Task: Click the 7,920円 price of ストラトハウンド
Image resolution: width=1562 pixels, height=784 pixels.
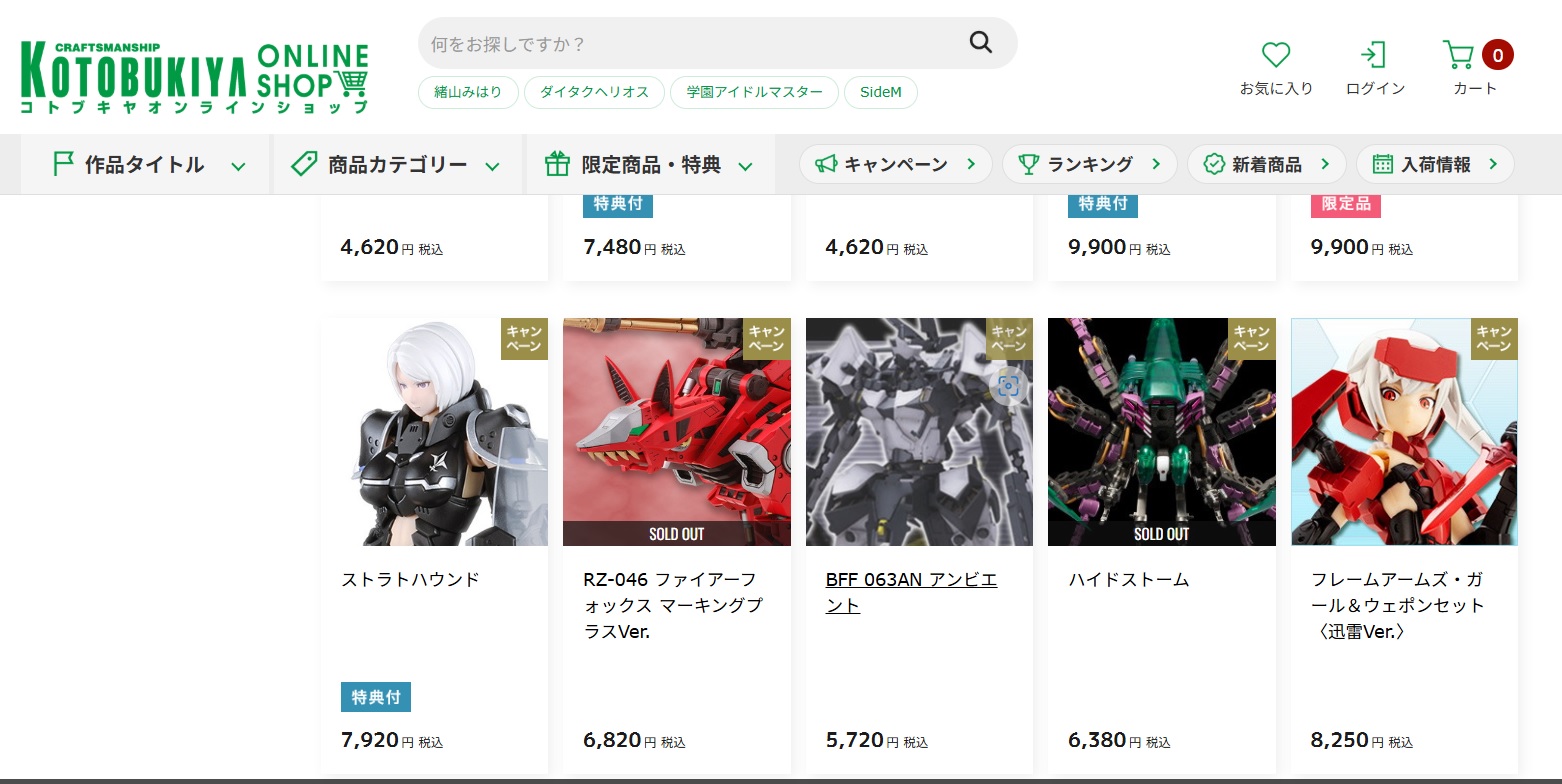Action: (x=392, y=741)
